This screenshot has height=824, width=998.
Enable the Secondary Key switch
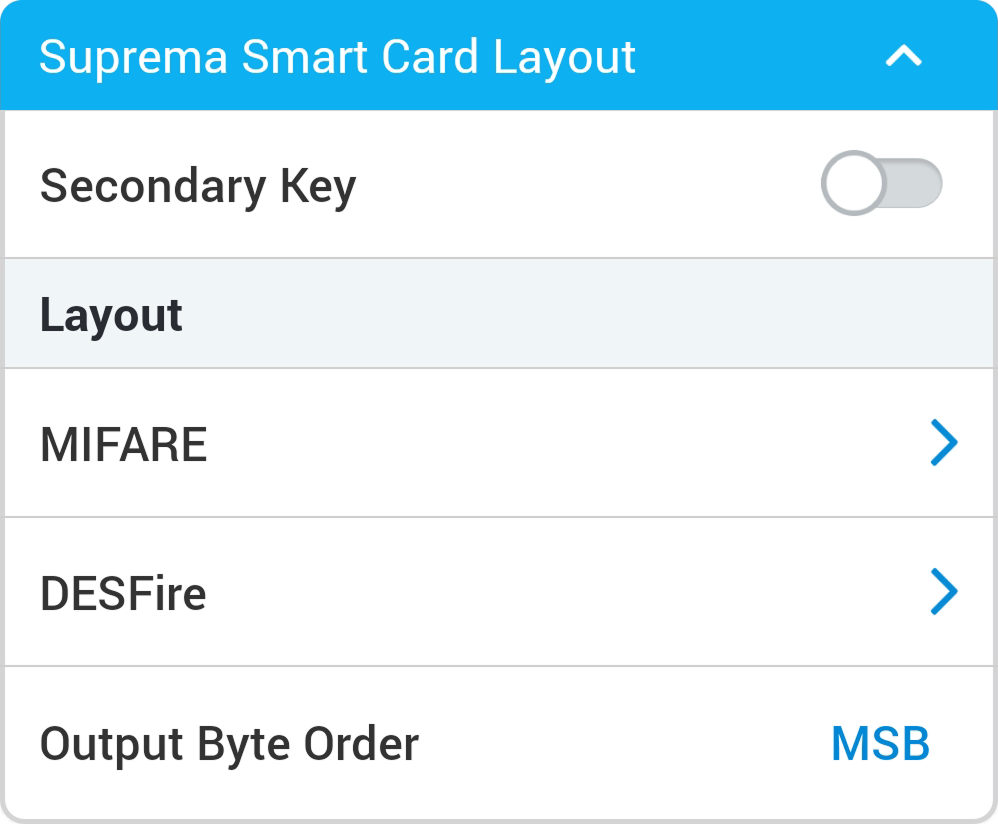click(881, 185)
